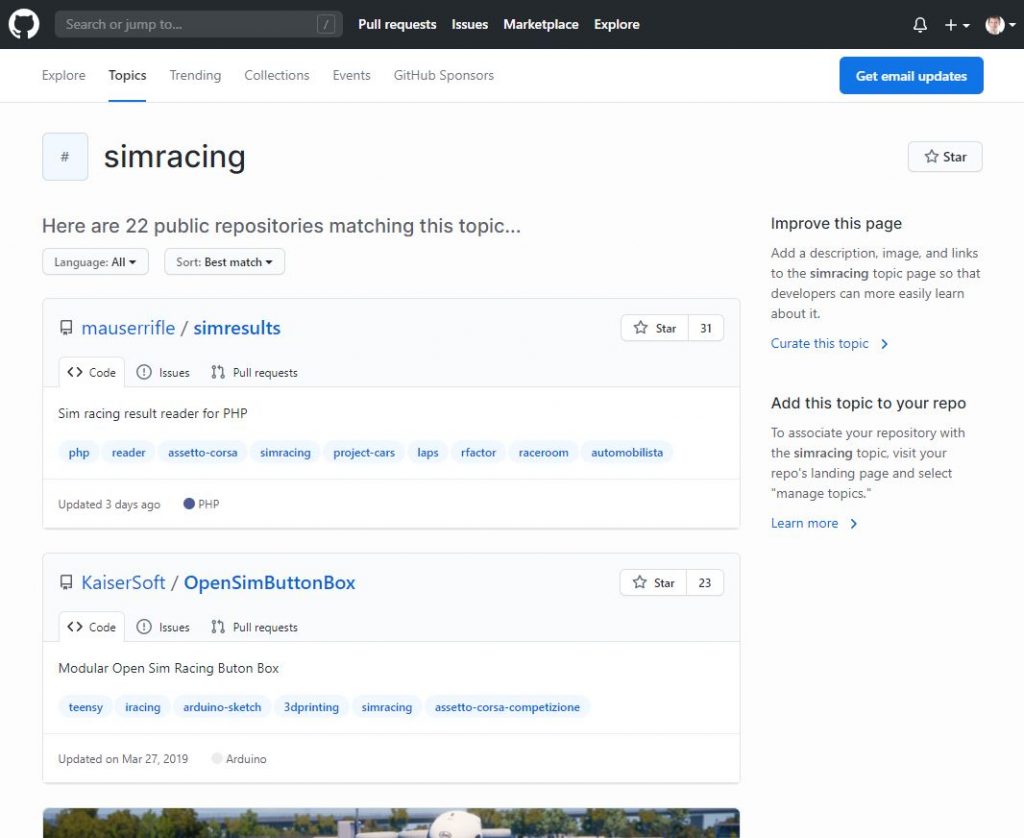
Task: Click the project-cars topic tag
Action: 364,452
